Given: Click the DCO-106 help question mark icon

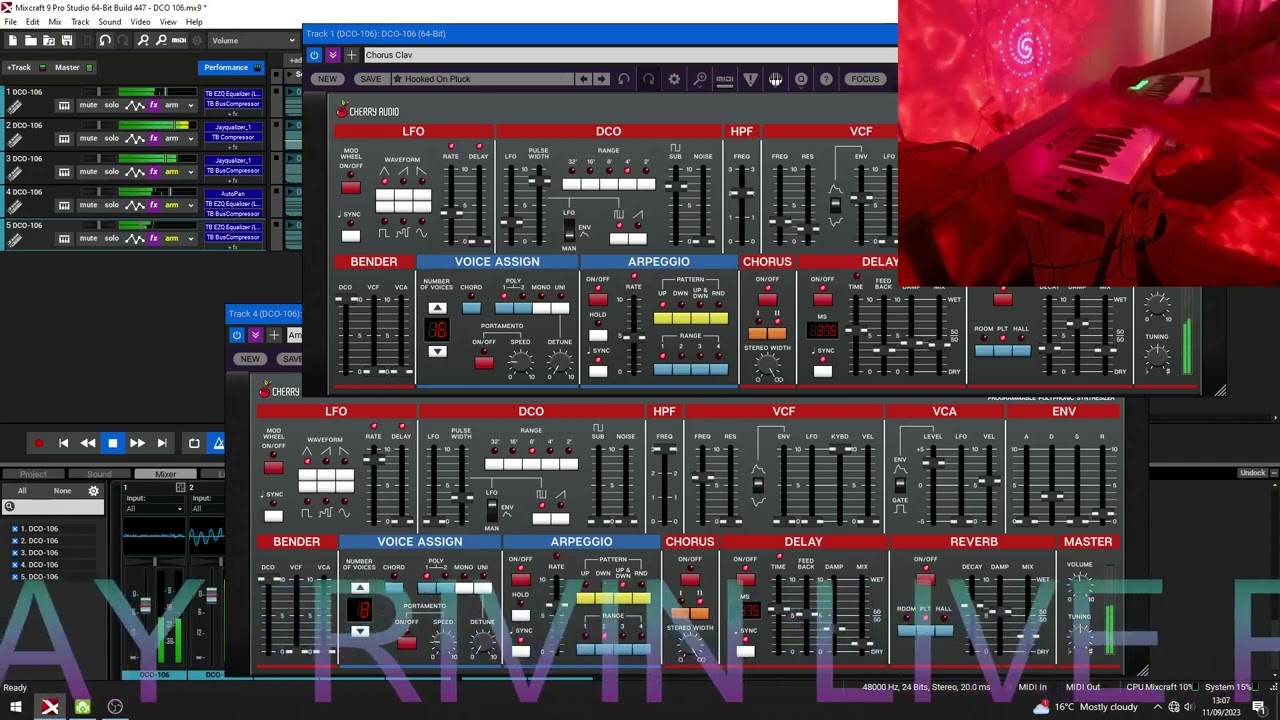Looking at the screenshot, I should pyautogui.click(x=826, y=79).
